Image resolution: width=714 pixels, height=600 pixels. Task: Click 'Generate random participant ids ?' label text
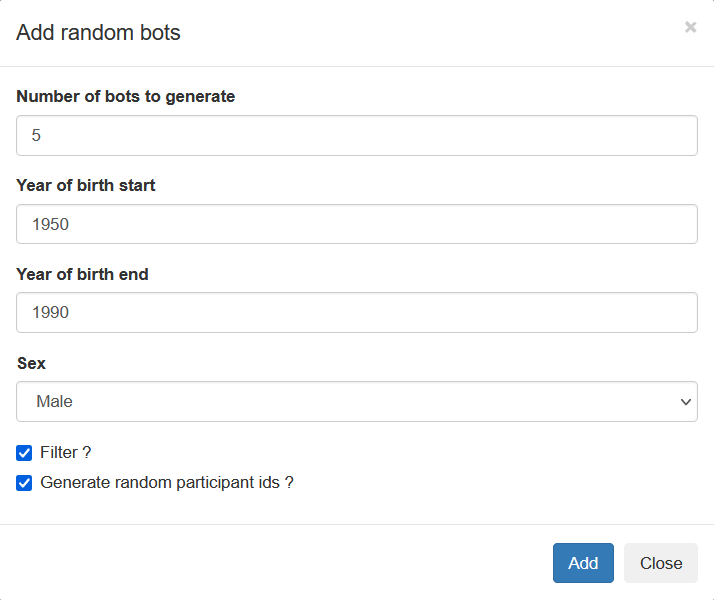[x=167, y=483]
